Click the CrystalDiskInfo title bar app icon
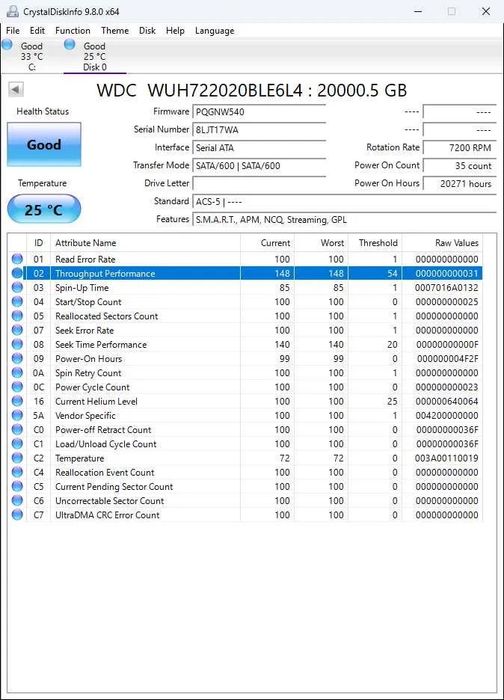This screenshot has height=700, width=504. coord(13,11)
